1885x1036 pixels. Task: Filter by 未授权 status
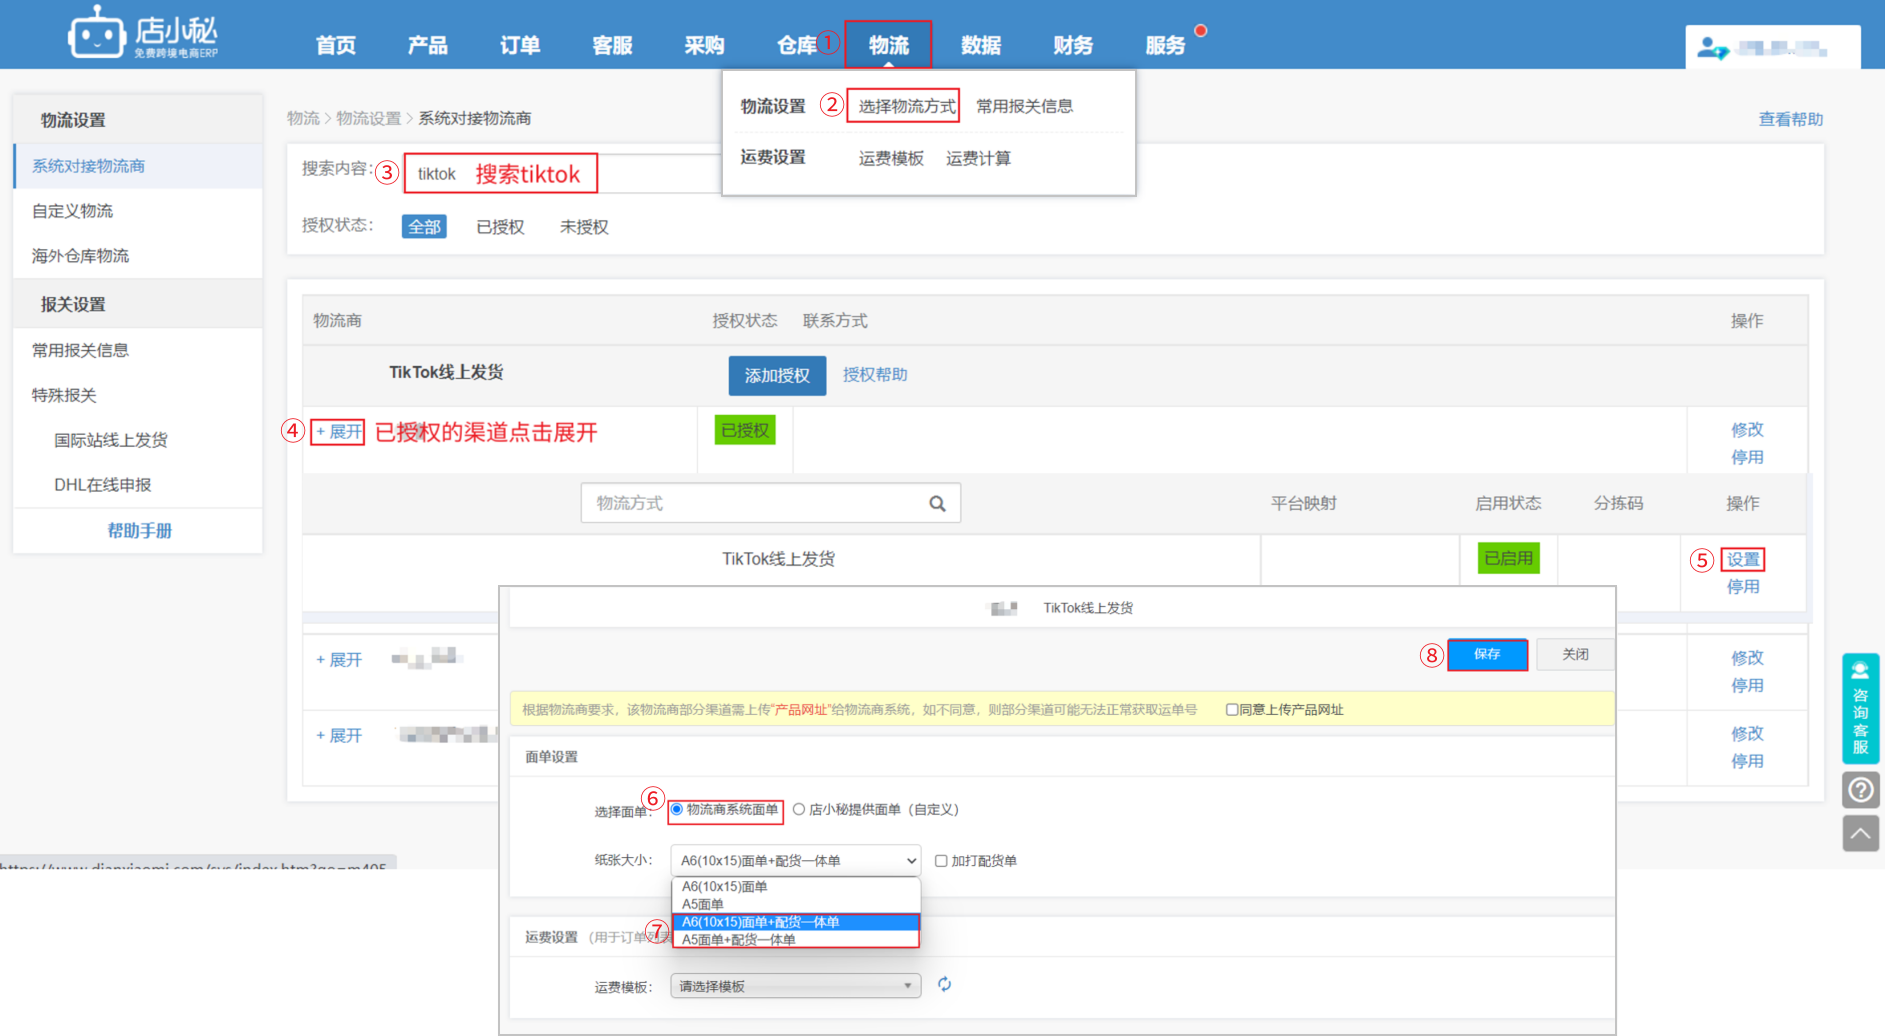click(x=584, y=227)
